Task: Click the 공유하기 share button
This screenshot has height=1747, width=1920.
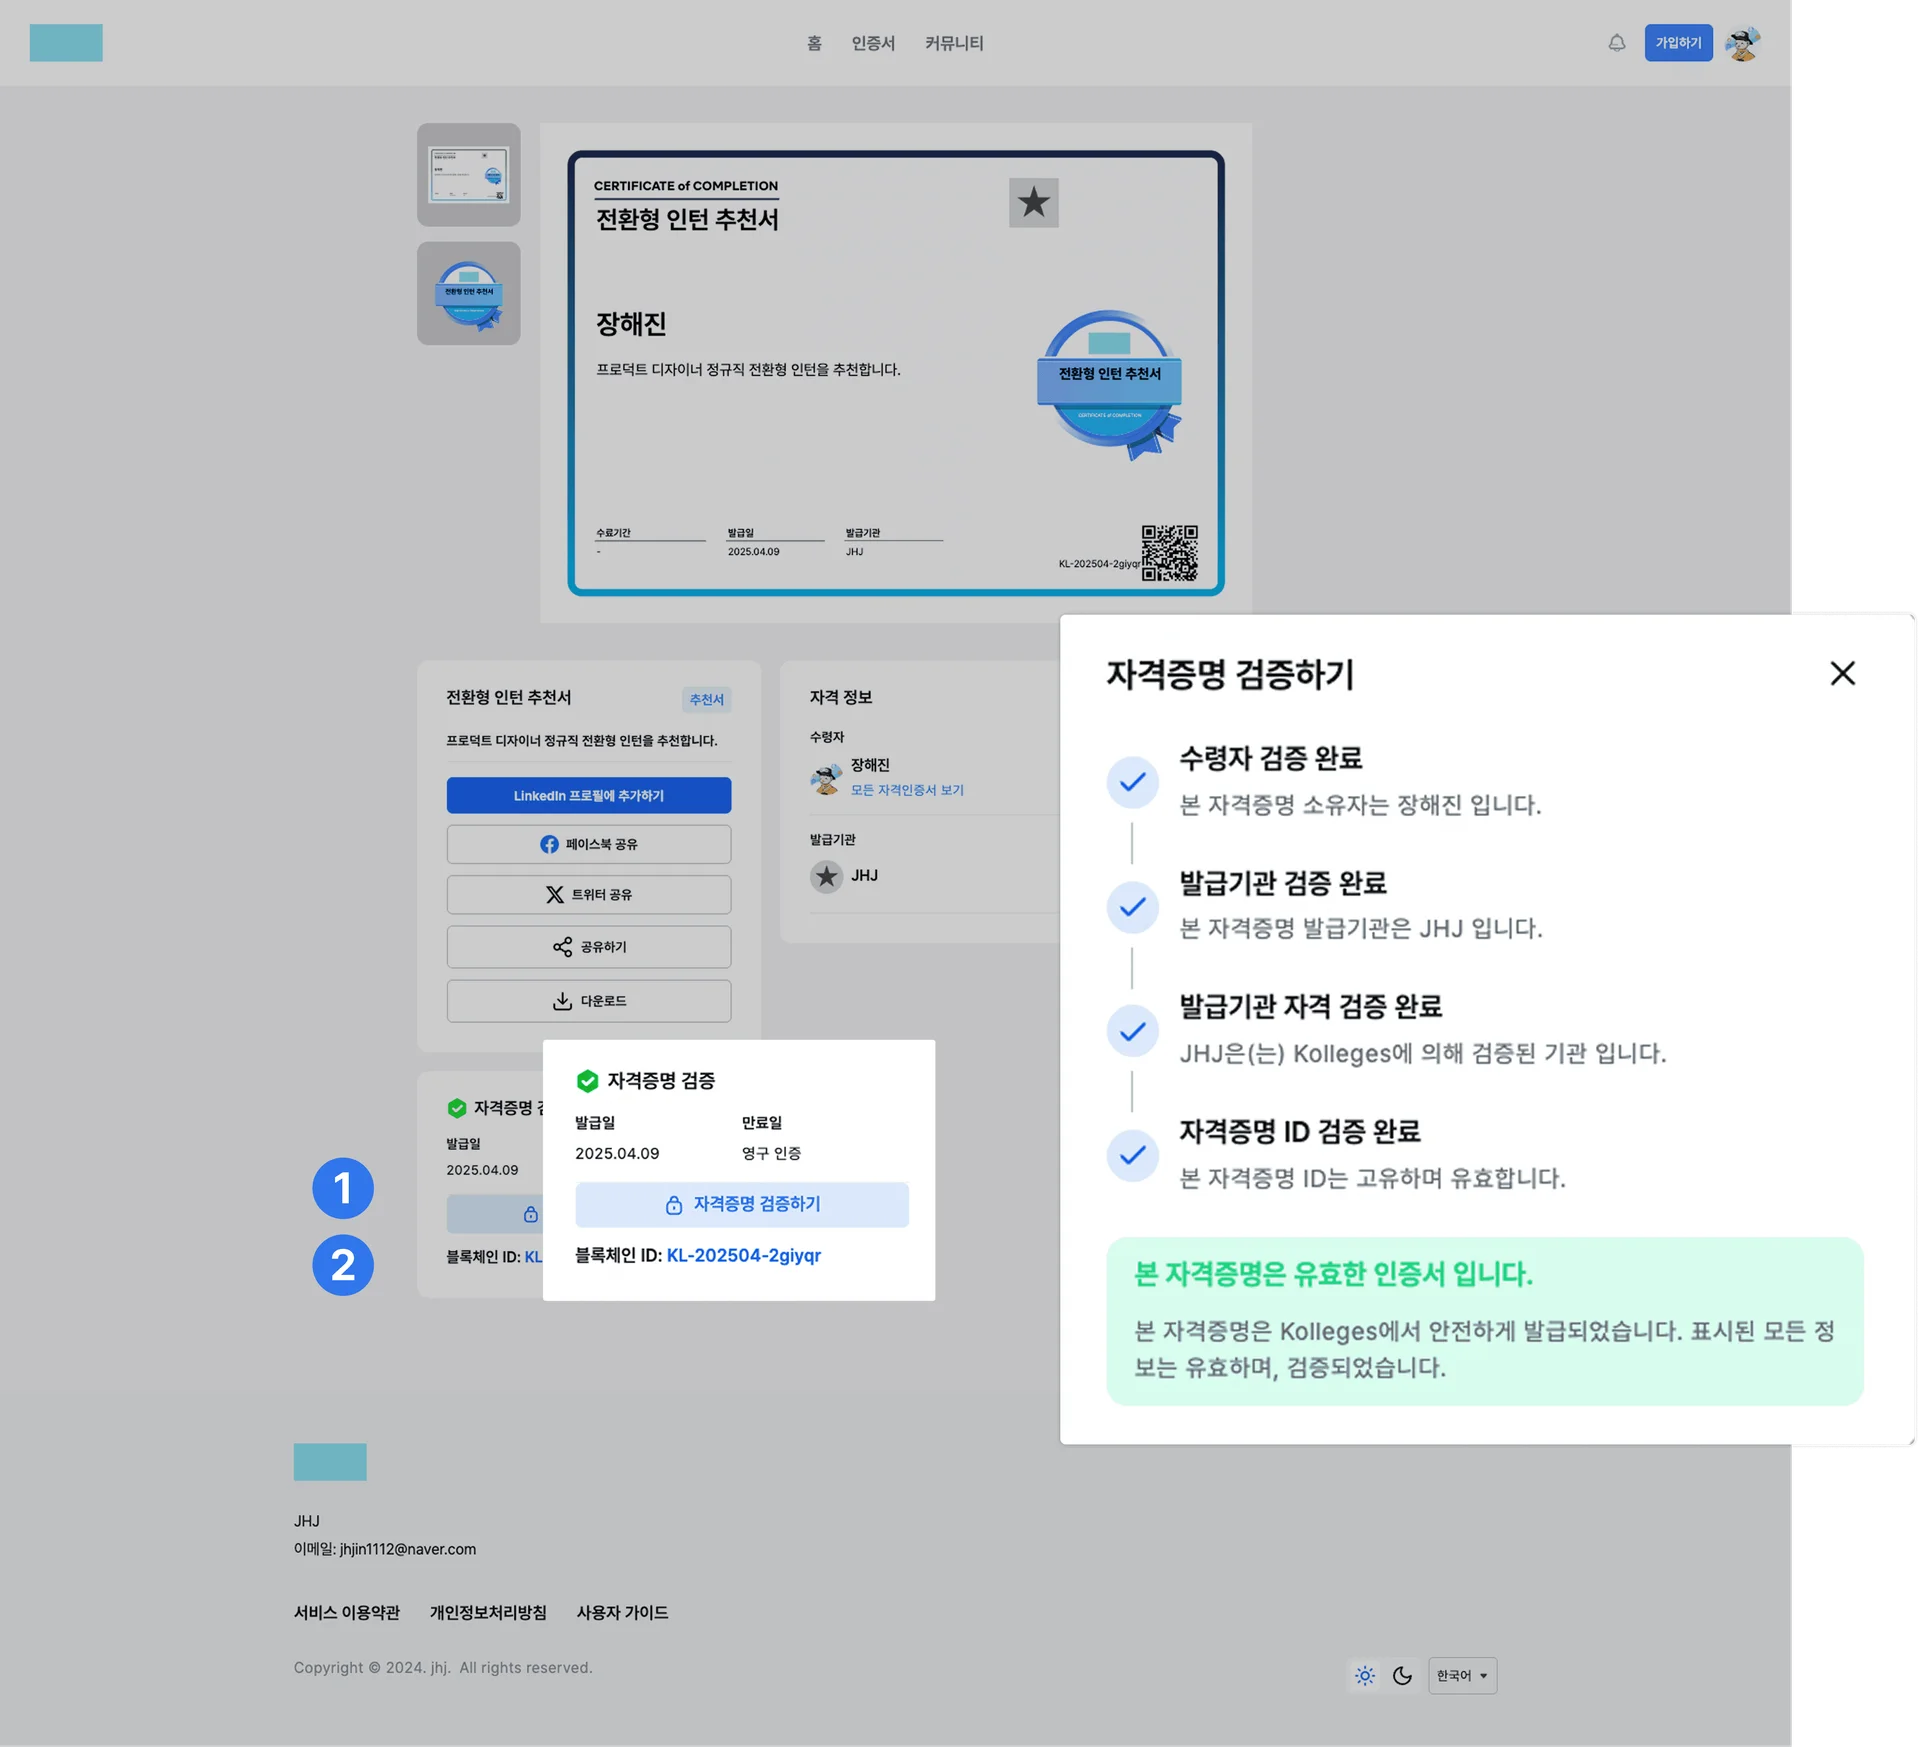Action: coord(588,946)
